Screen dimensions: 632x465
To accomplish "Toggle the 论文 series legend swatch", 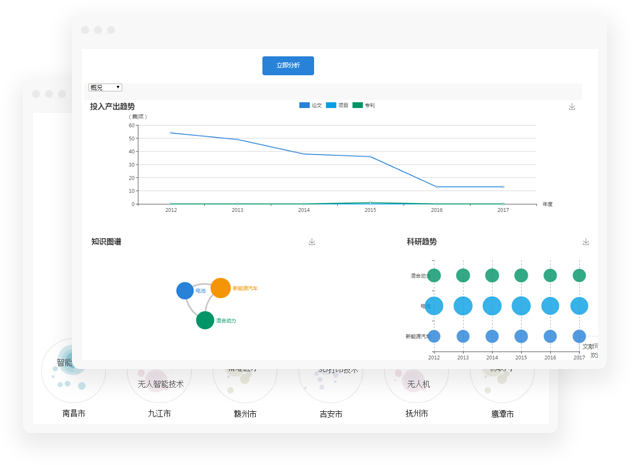I will (304, 105).
